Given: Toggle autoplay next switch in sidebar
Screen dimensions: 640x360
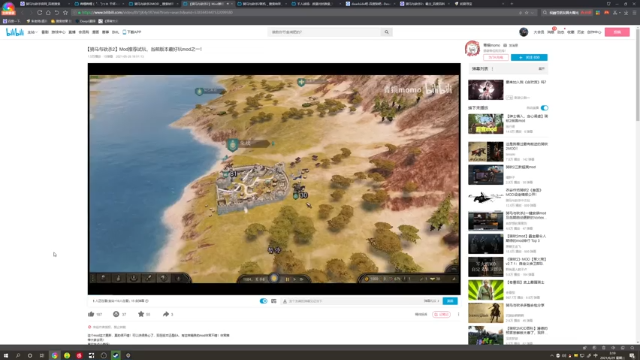Looking at the screenshot, I should (x=544, y=108).
